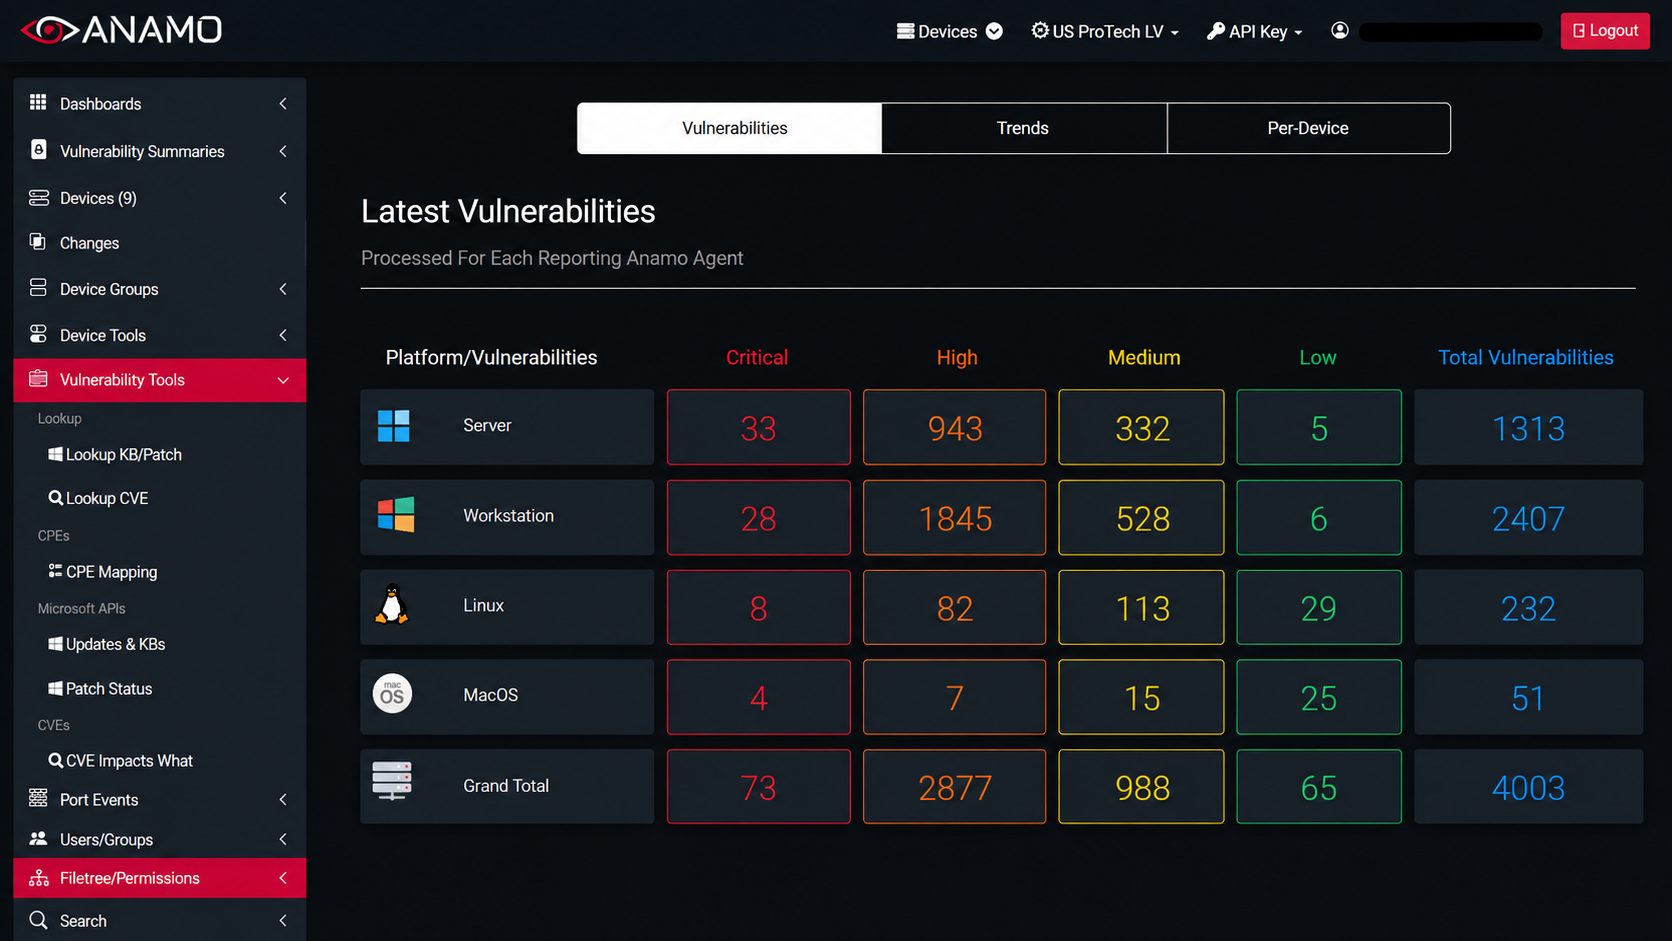
Task: Open the Changes sidebar link
Action: pyautogui.click(x=89, y=243)
